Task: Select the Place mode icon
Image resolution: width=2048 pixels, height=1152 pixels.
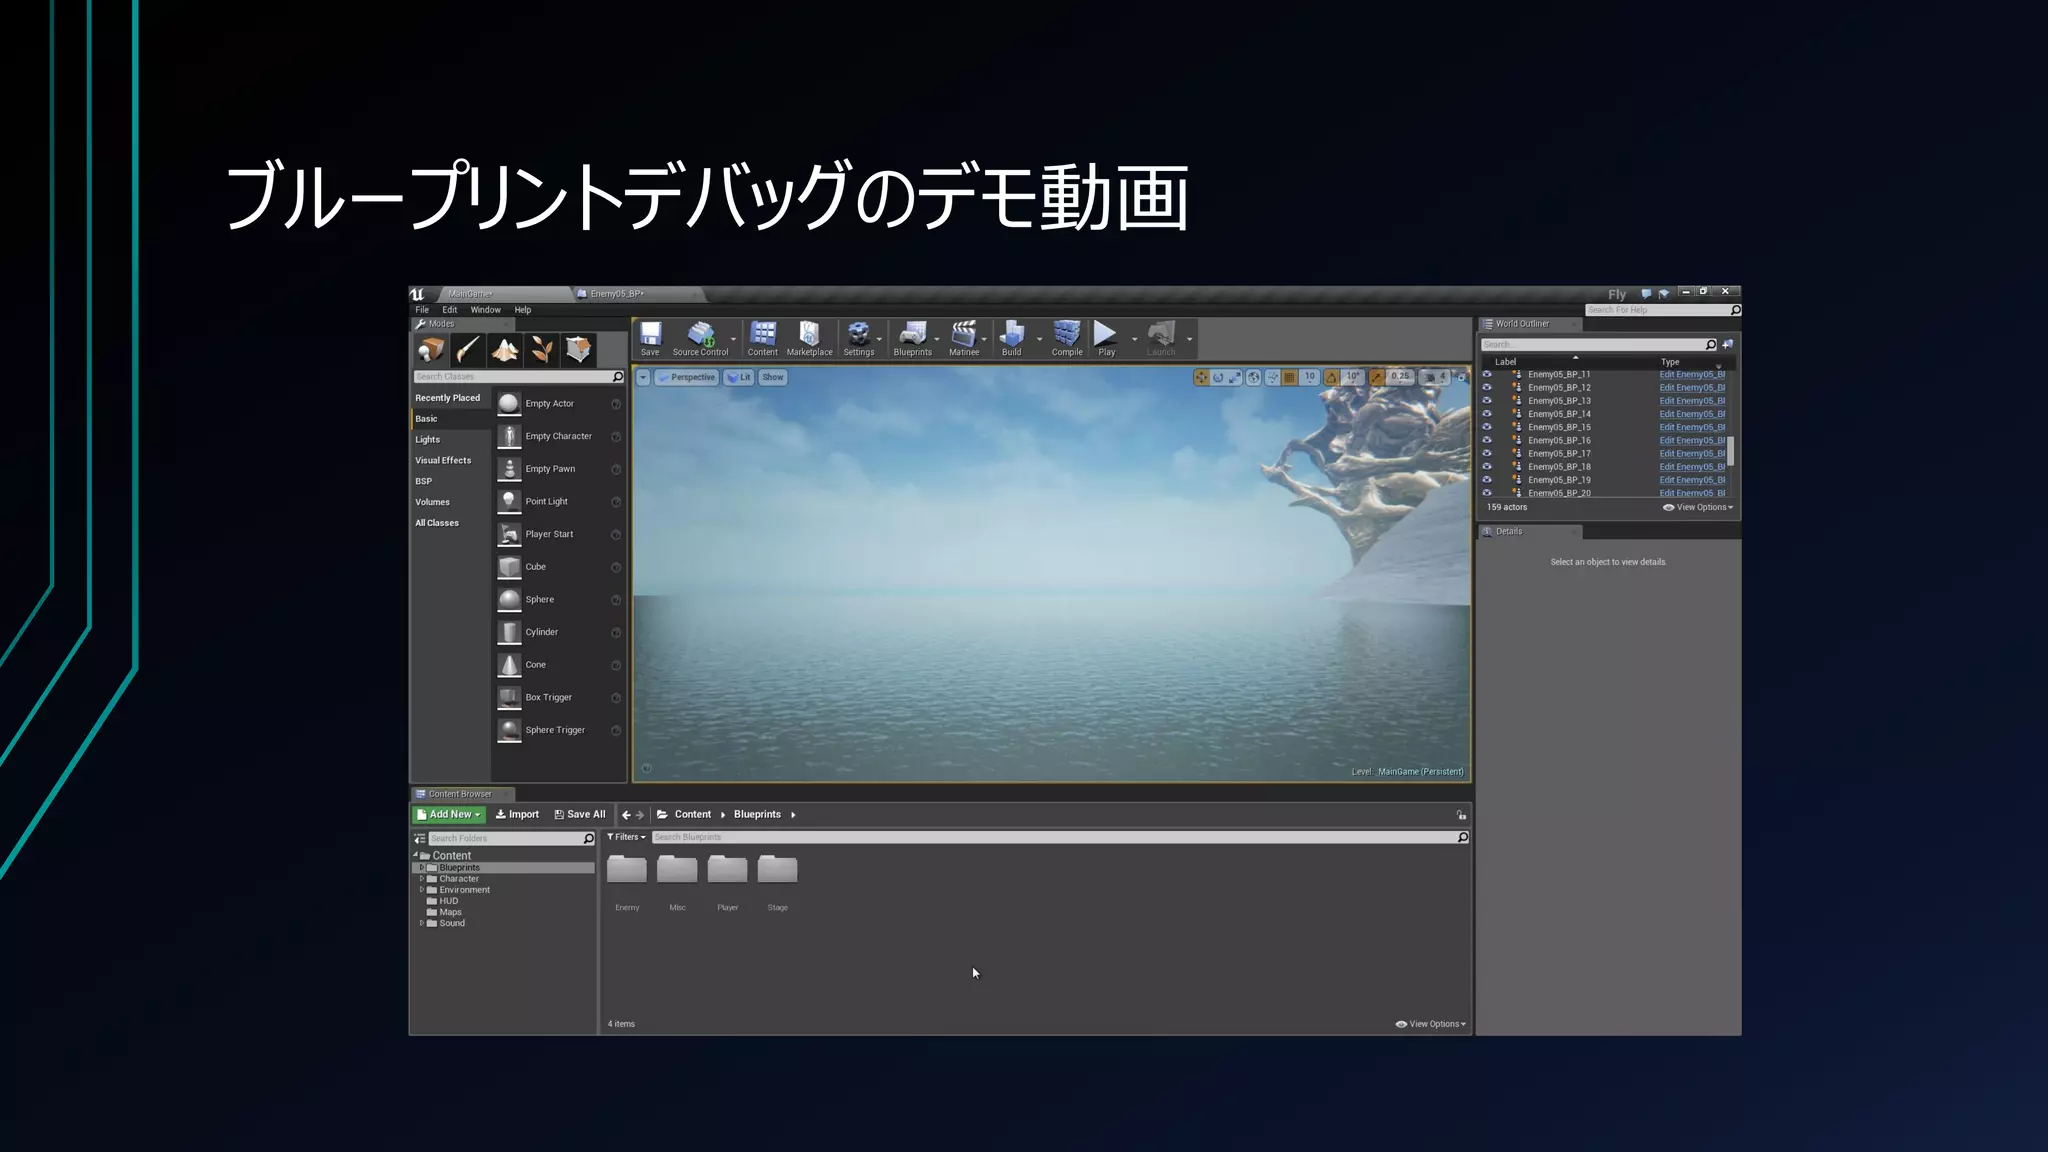Action: [431, 349]
